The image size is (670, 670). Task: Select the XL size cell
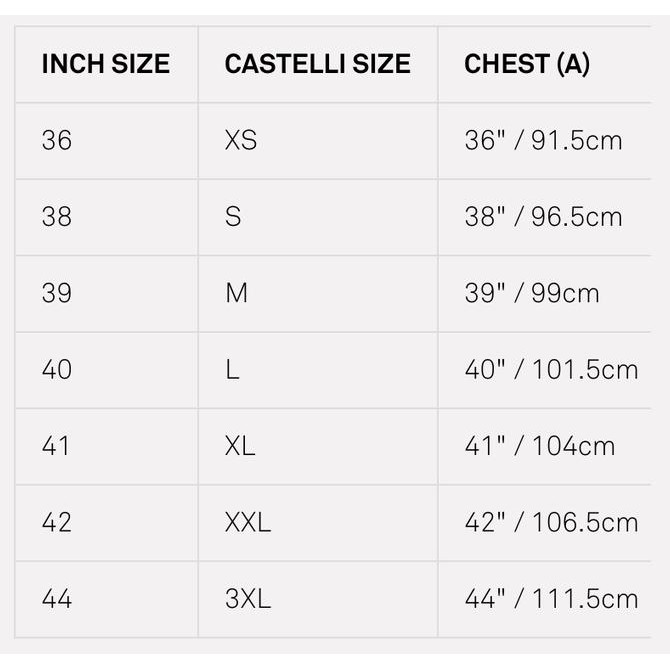[240, 446]
